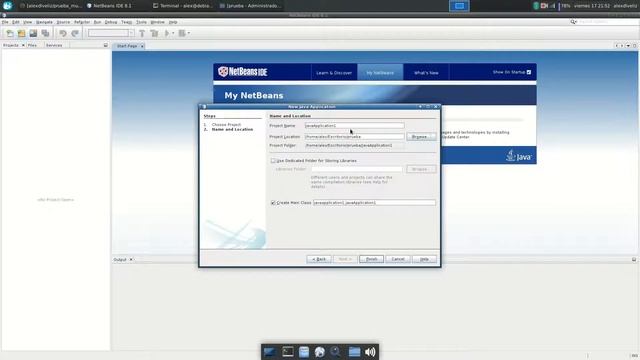
Task: Select the What's New tab
Action: pos(426,73)
